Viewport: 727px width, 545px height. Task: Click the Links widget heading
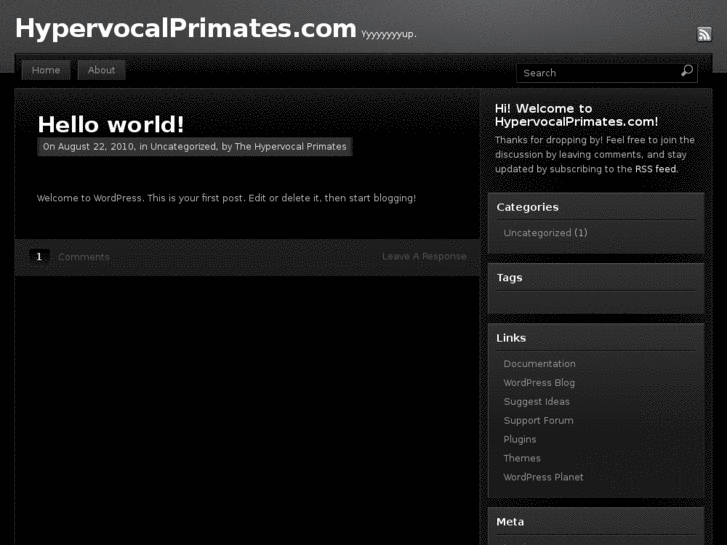[511, 338]
